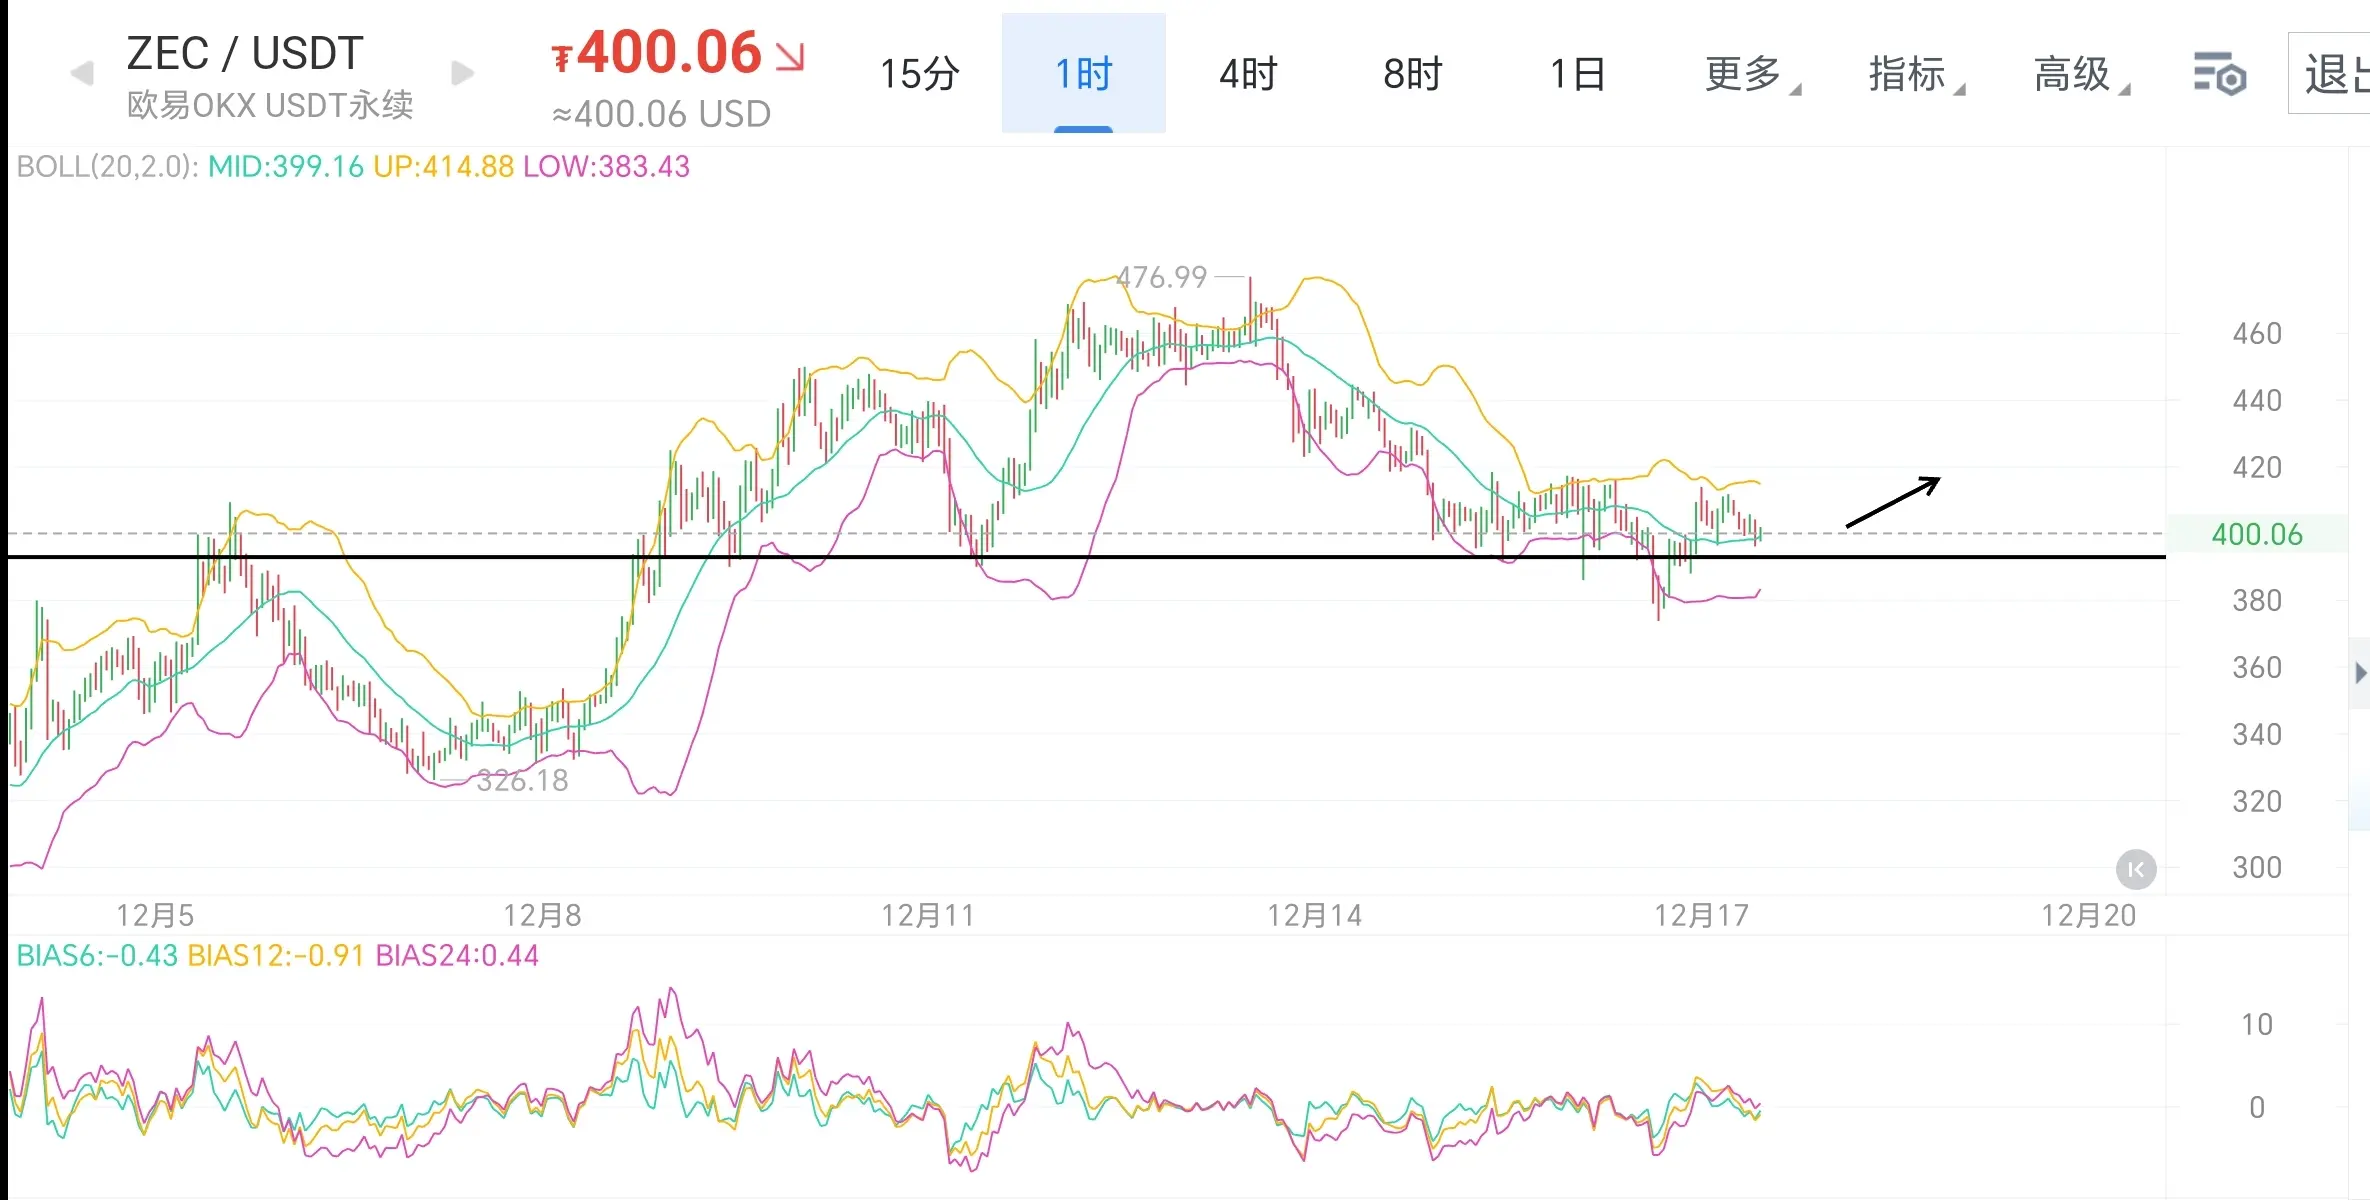Go to next trading pair arrow

coord(462,73)
